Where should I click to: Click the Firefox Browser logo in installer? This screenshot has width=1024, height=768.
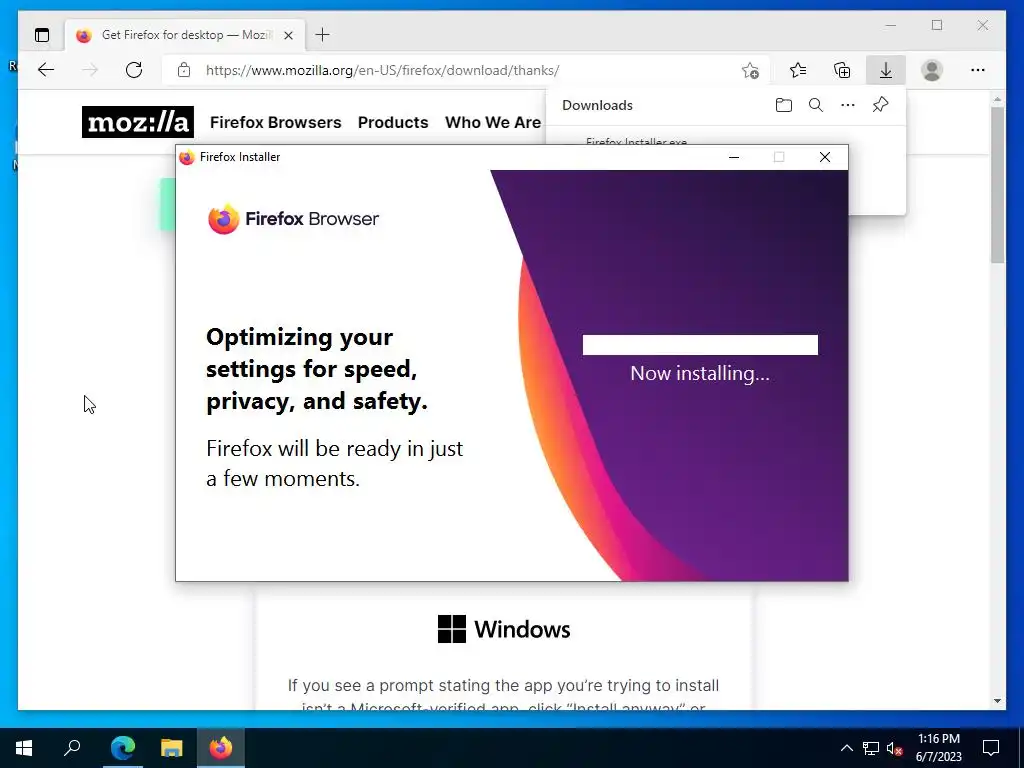tap(293, 219)
